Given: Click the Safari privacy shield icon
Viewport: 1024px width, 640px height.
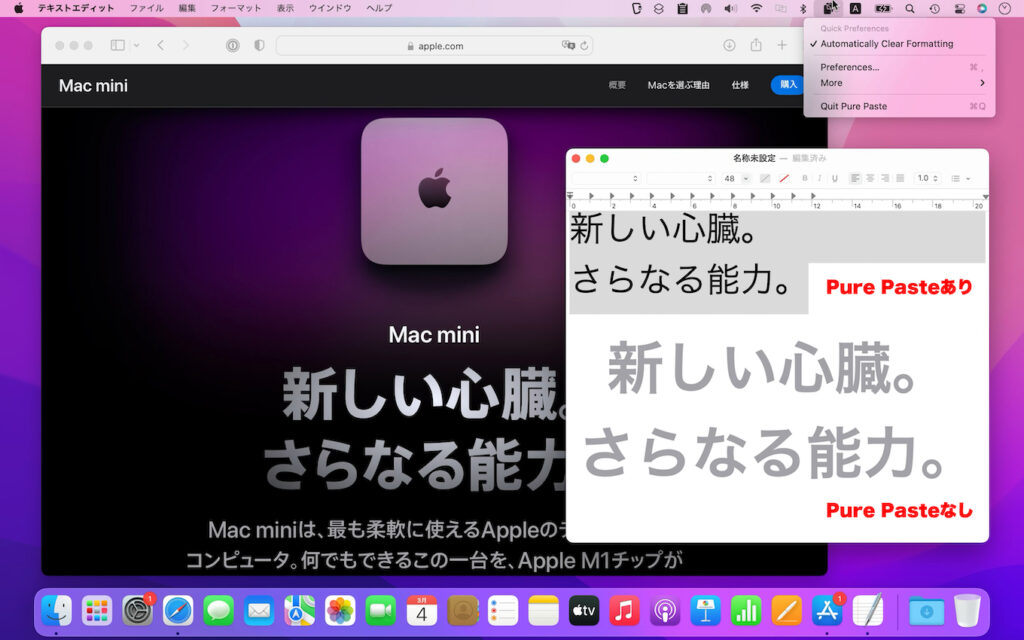Looking at the screenshot, I should pyautogui.click(x=258, y=45).
